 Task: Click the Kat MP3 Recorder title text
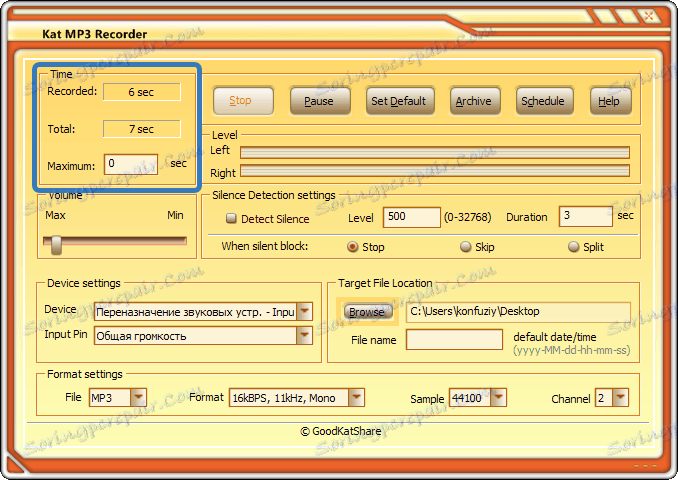(x=94, y=34)
